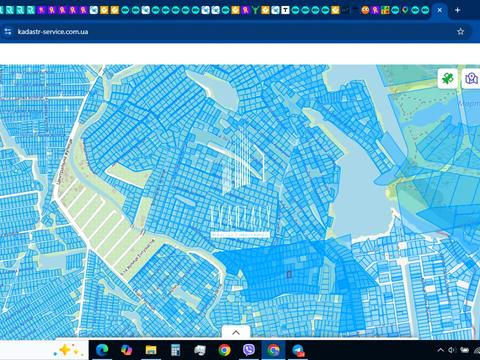Open Viber from the taskbar
The image size is (480, 360).
249,350
